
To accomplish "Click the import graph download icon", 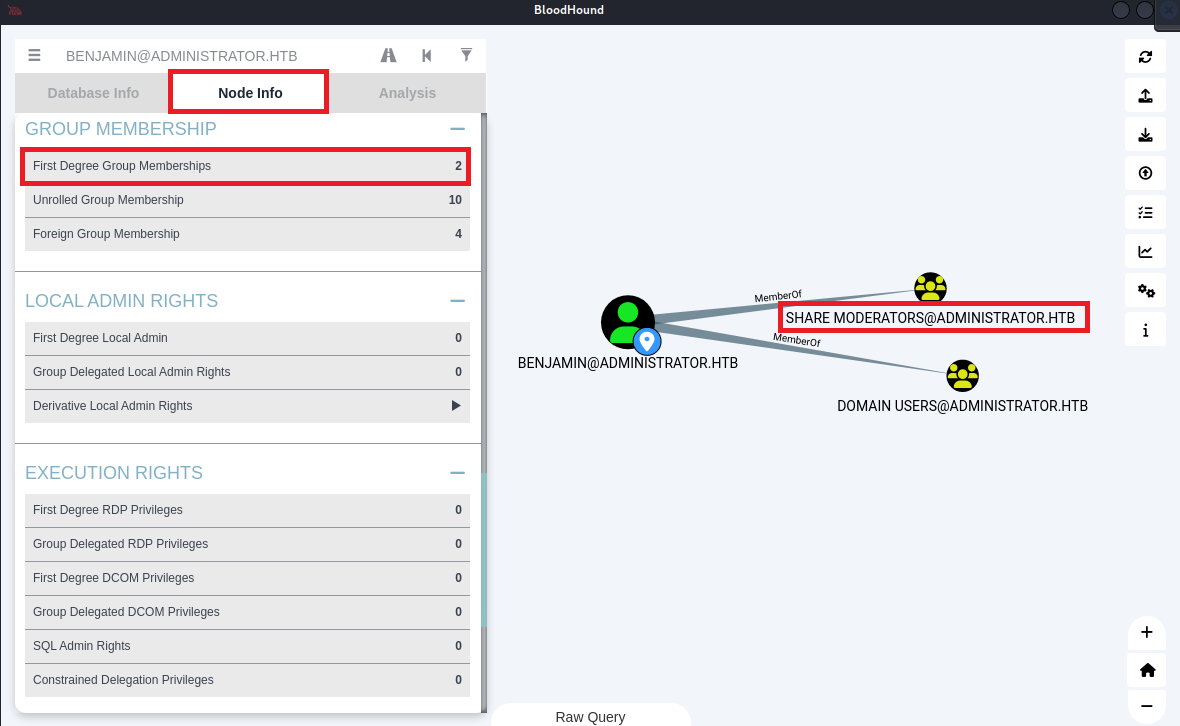I will (1145, 135).
